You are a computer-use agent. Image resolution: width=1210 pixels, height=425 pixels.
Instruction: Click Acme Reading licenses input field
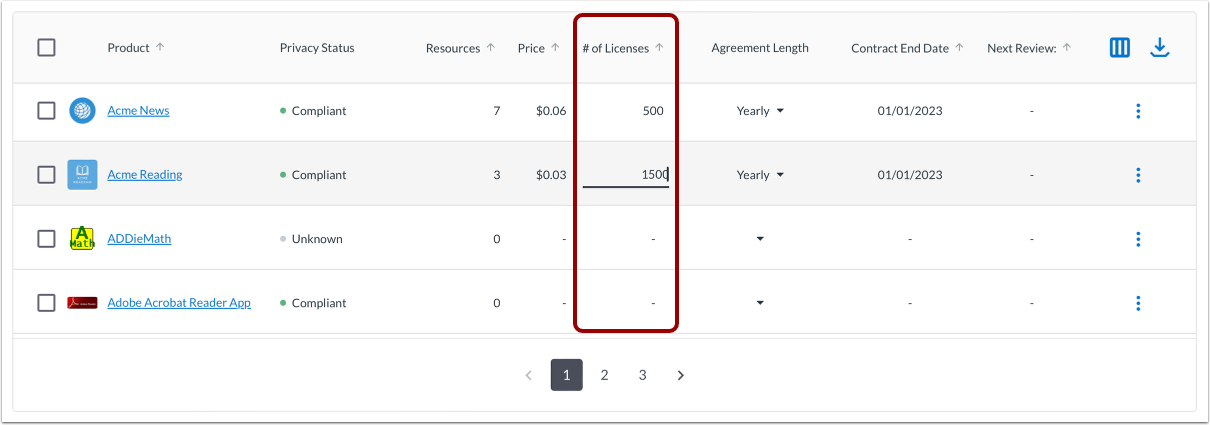(626, 175)
